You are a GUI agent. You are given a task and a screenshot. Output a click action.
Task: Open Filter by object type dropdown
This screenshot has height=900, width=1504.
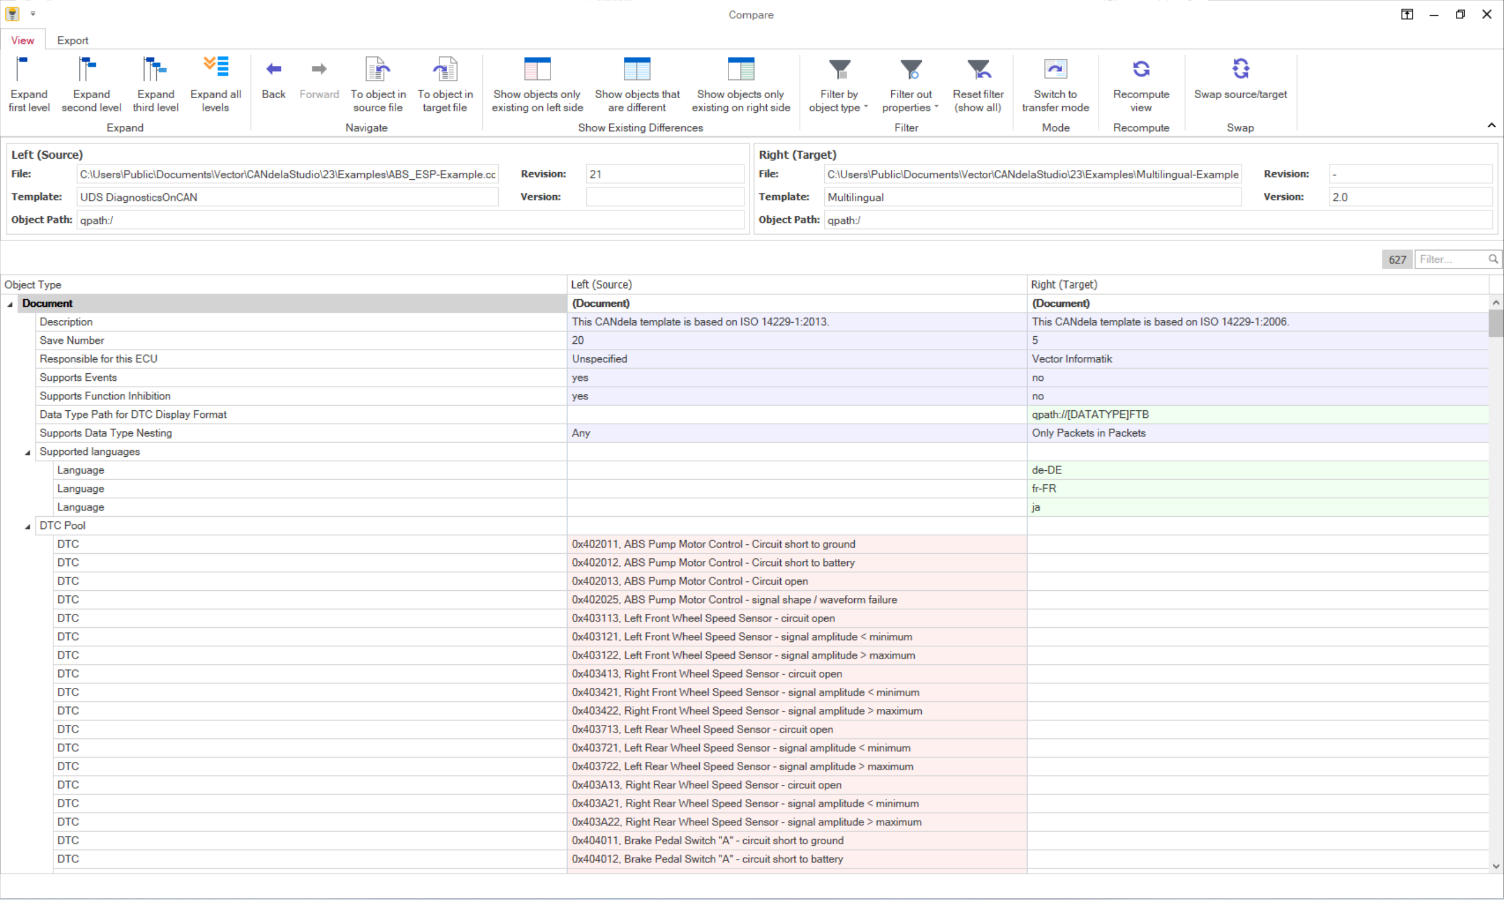(839, 85)
